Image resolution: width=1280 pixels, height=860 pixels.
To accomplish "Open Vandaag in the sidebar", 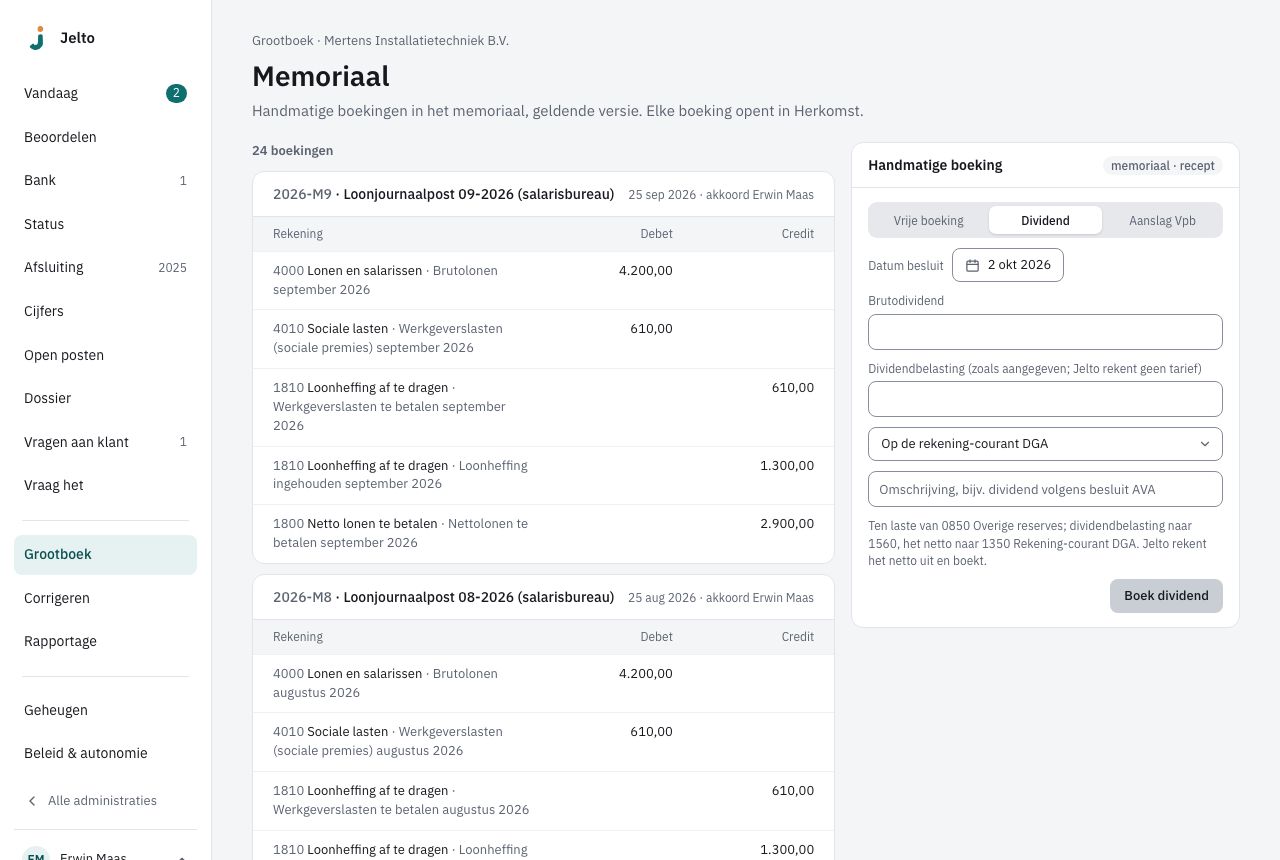I will [x=105, y=94].
